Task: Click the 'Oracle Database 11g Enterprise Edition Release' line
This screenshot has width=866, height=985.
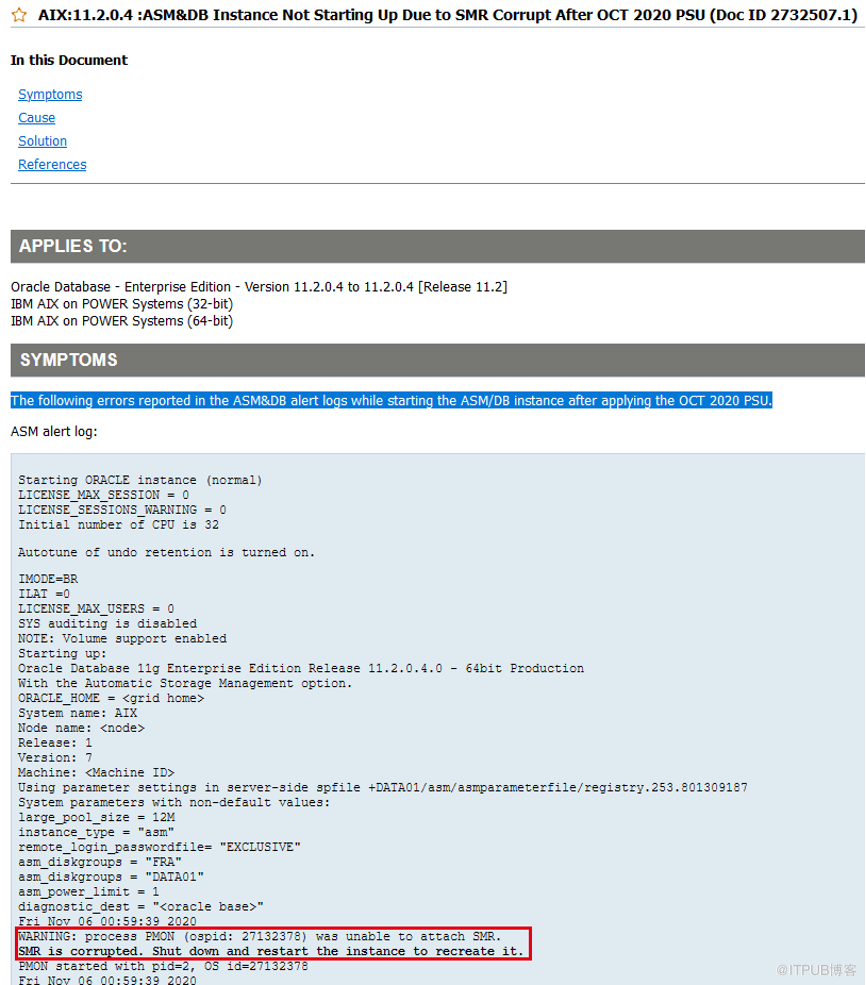Action: click(x=301, y=669)
